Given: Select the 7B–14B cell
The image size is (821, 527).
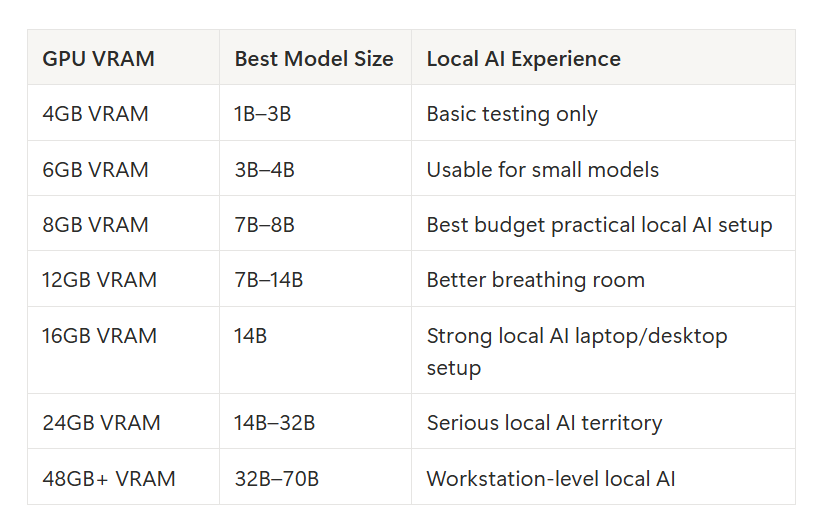Looking at the screenshot, I should (x=269, y=280).
